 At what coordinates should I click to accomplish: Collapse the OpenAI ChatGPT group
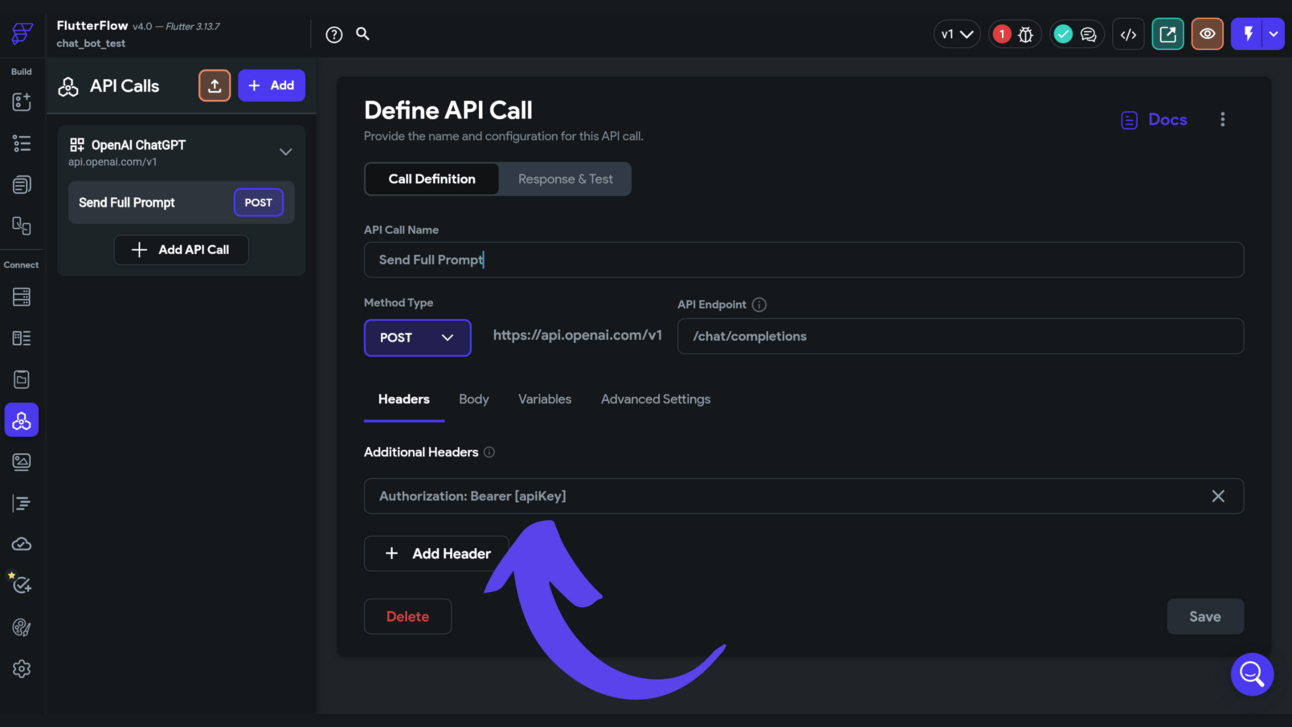(x=285, y=152)
